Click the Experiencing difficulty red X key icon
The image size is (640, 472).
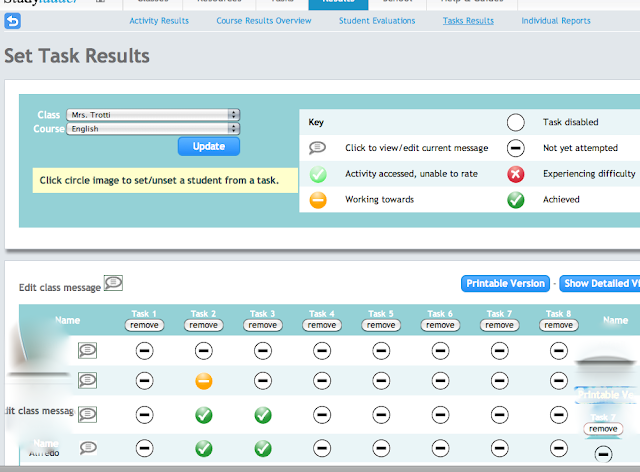[516, 174]
